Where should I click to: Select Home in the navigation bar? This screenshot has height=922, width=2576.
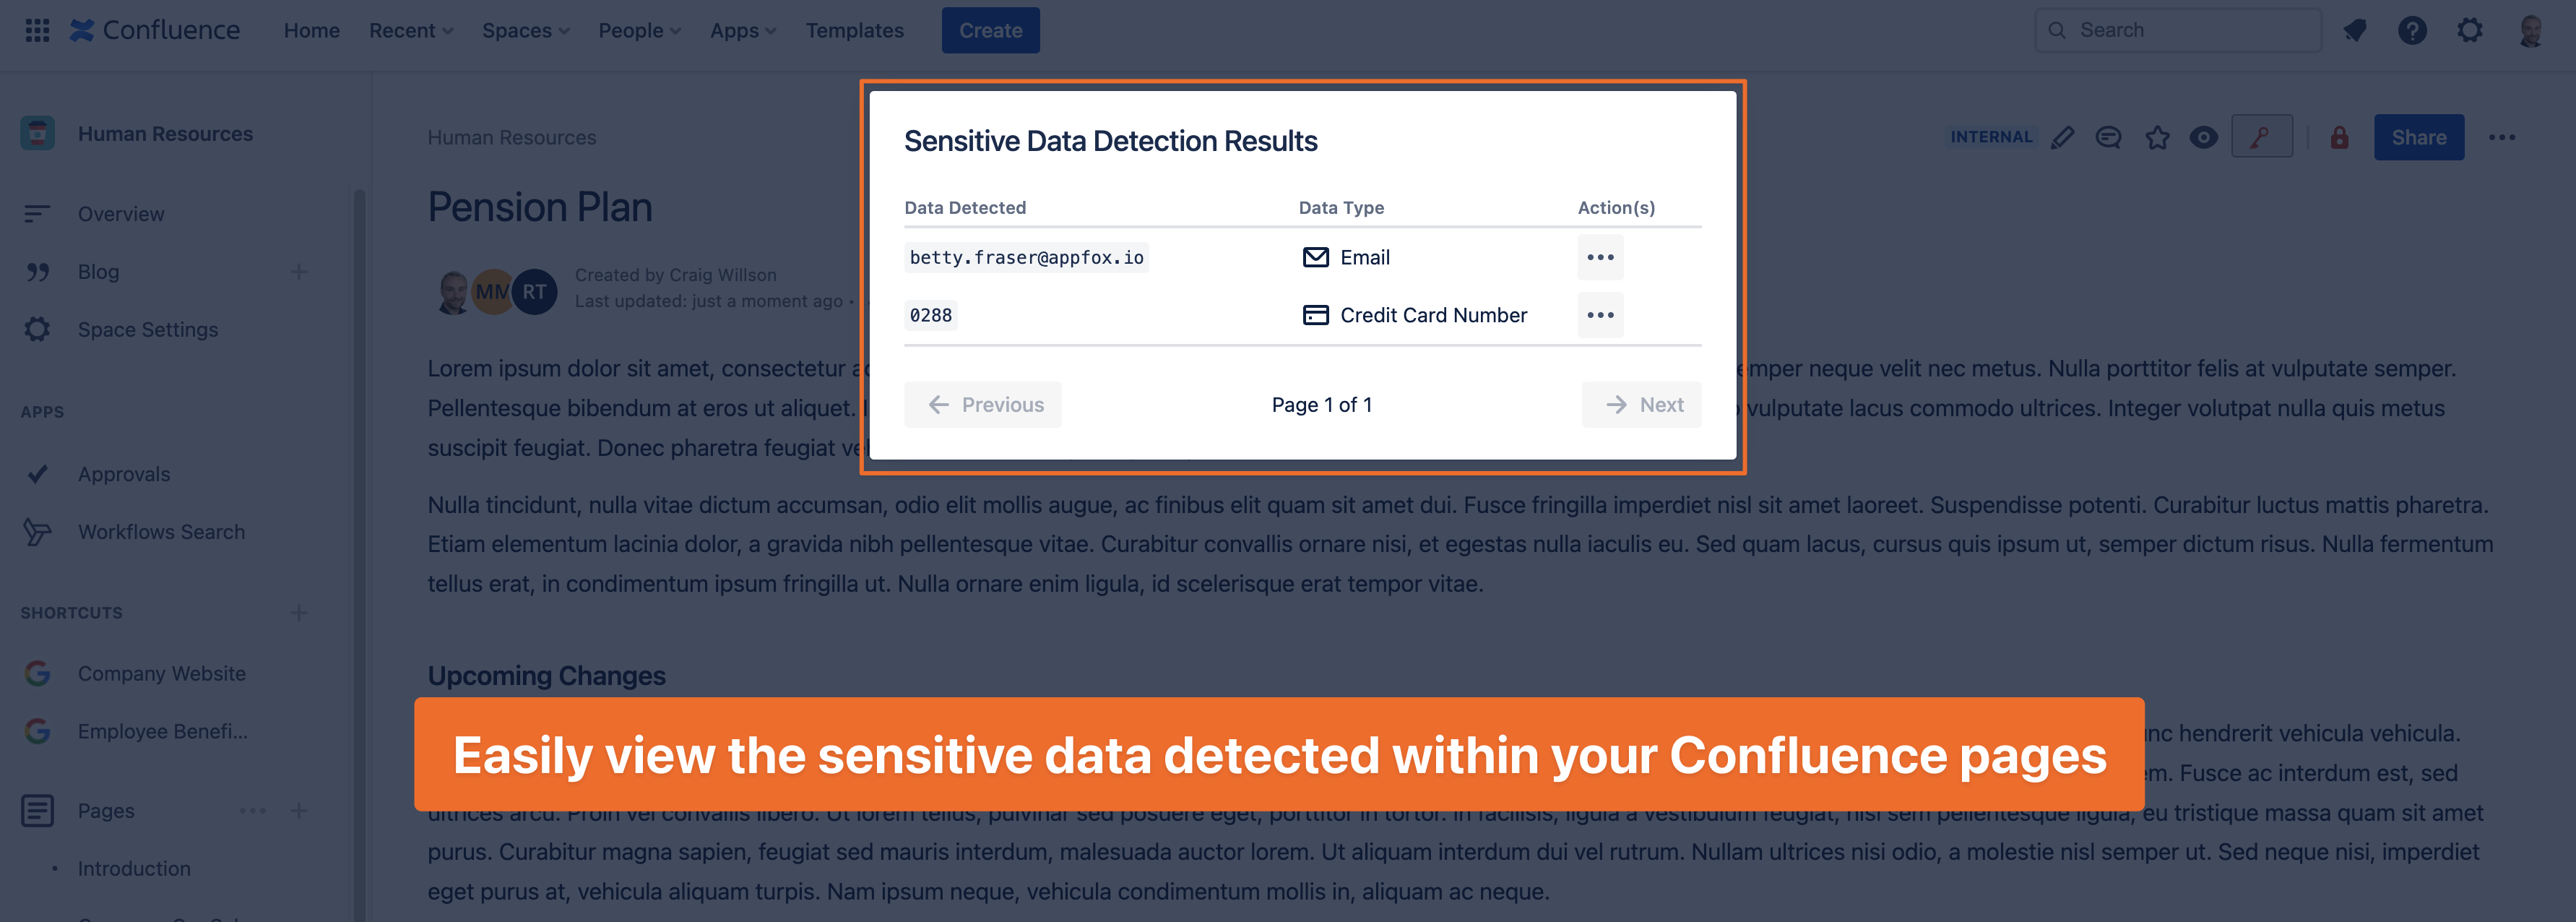coord(311,30)
